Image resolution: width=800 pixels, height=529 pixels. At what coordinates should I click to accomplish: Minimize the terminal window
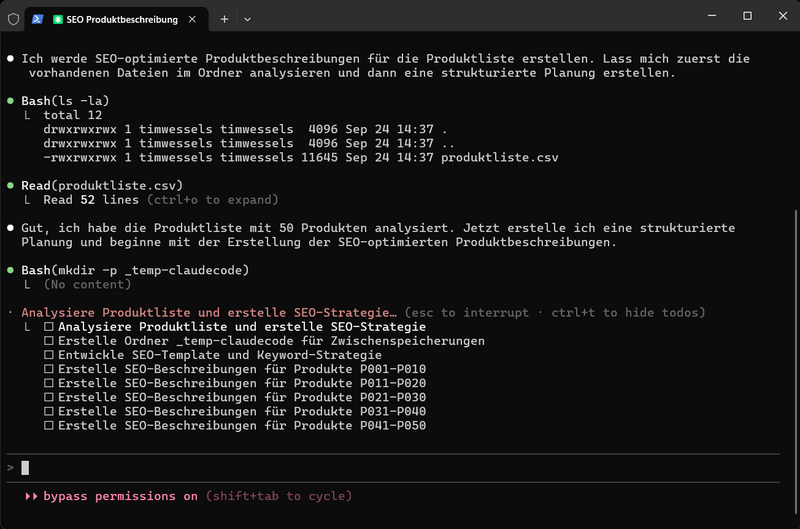(704, 17)
